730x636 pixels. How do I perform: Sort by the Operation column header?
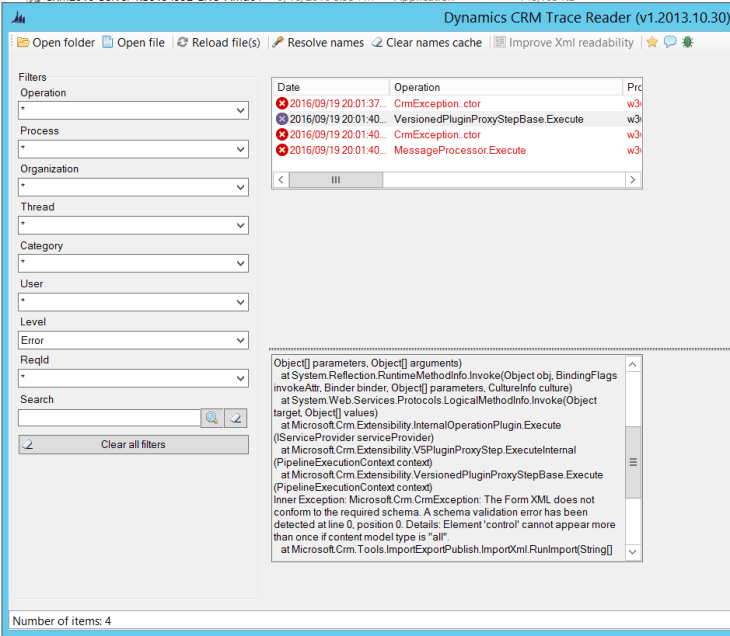[x=504, y=88]
